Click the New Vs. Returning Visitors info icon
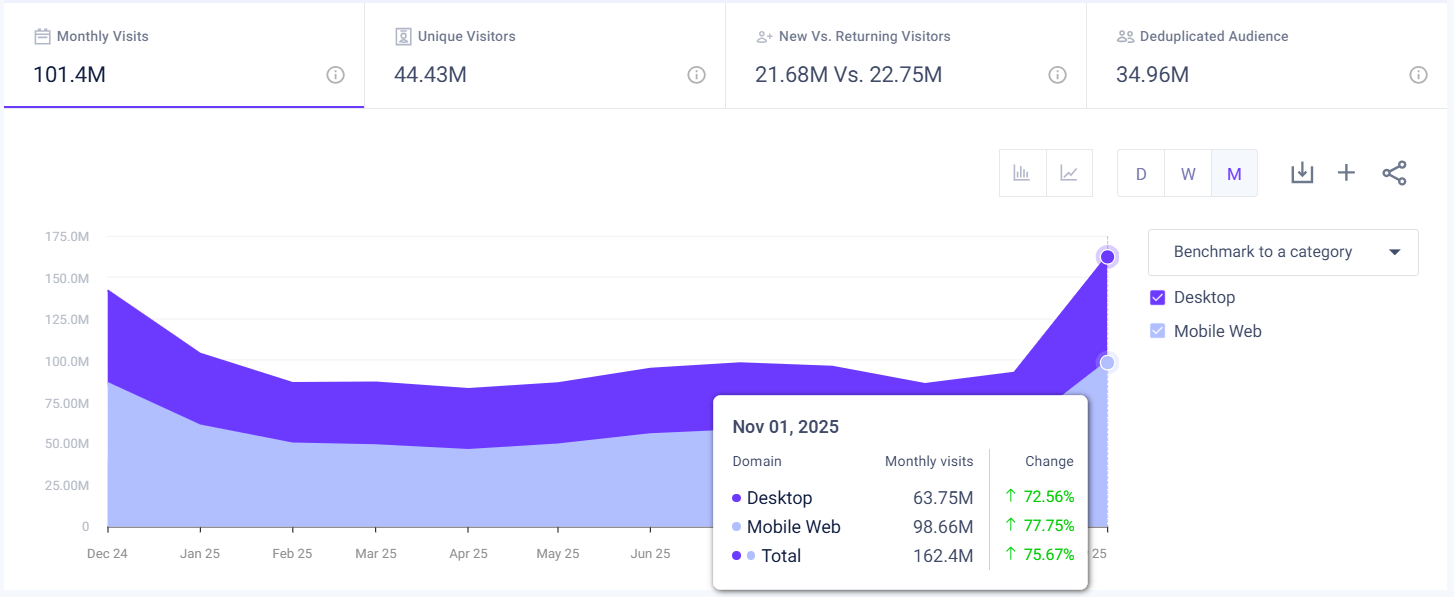 point(1057,74)
